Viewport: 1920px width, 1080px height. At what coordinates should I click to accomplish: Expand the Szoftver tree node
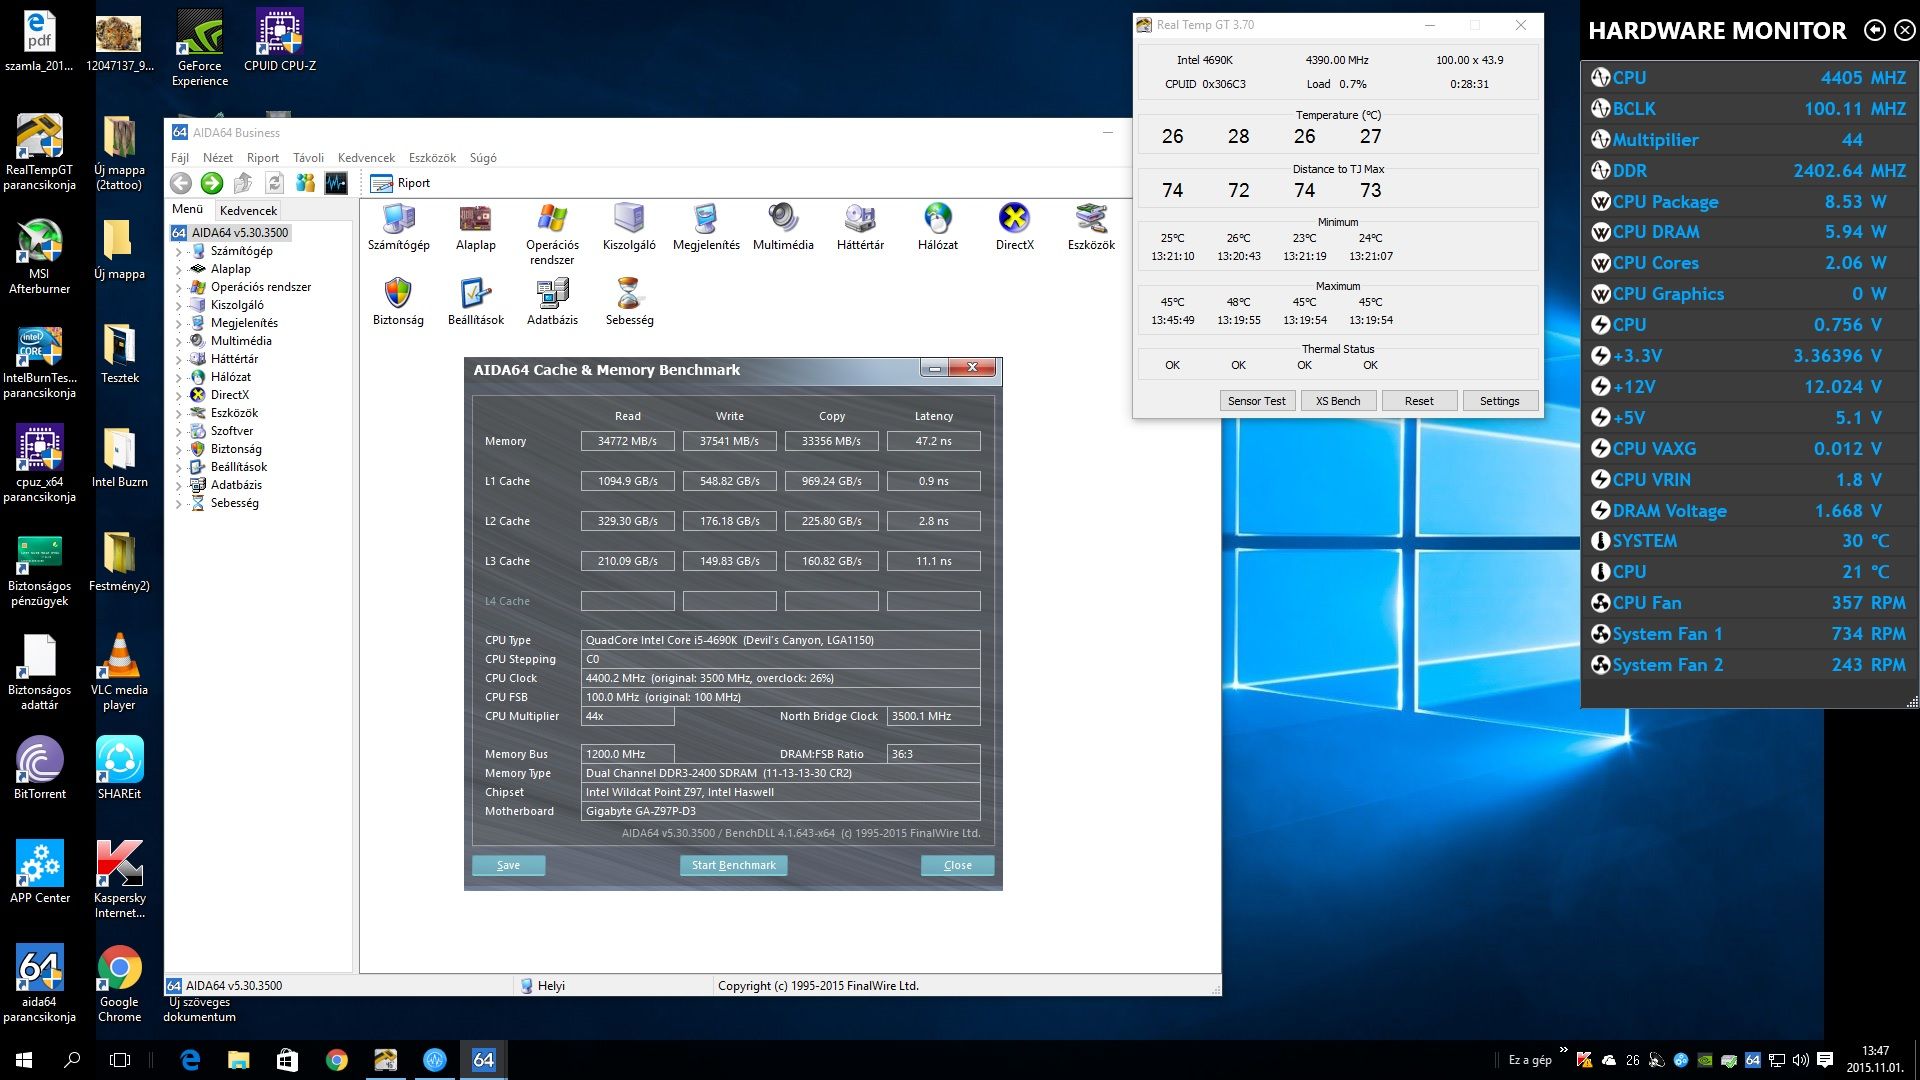pos(179,431)
